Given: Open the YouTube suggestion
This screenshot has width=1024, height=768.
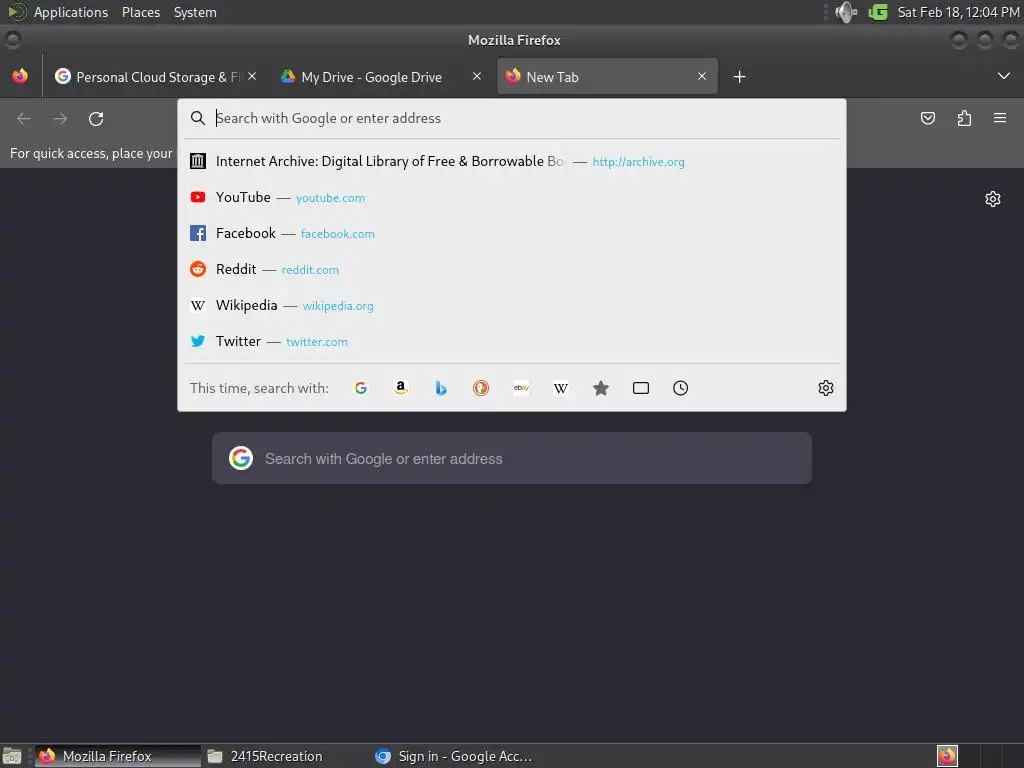Looking at the screenshot, I should click(x=512, y=197).
